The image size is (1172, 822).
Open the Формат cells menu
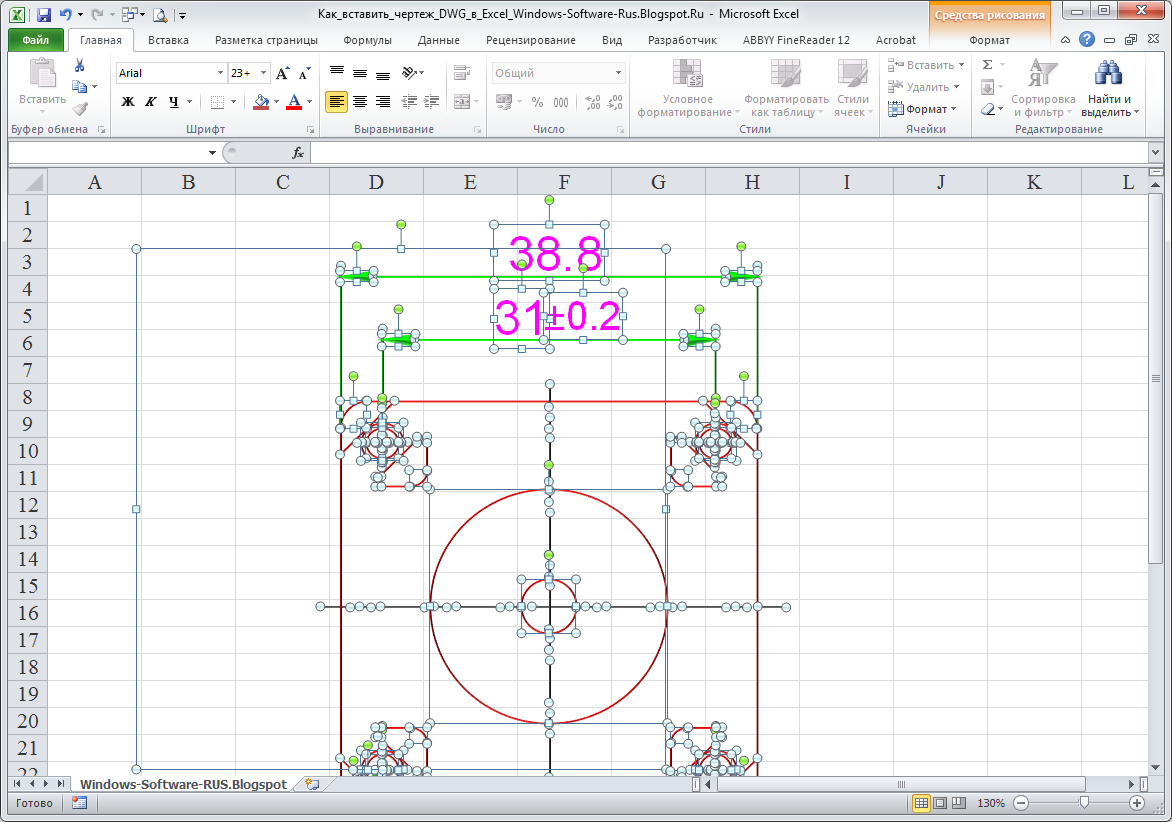coord(922,109)
